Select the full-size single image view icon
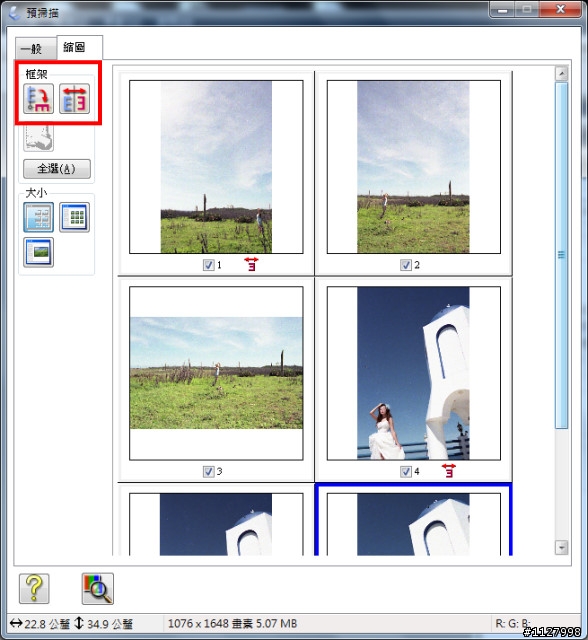The image size is (588, 640). (x=38, y=253)
